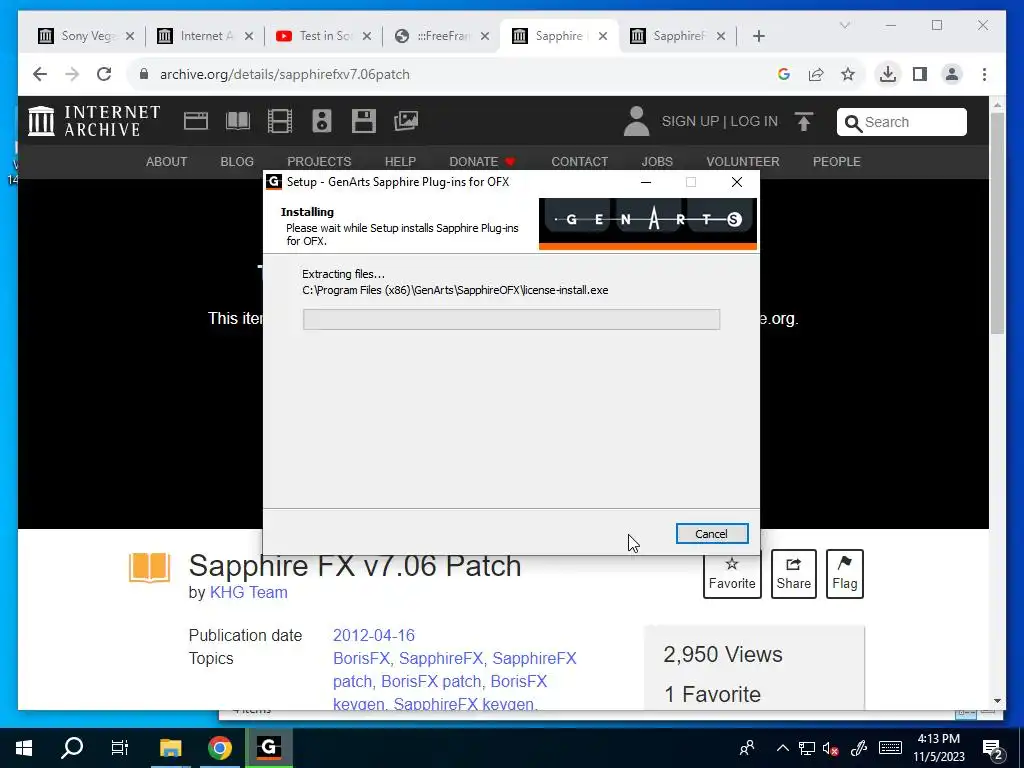The width and height of the screenshot is (1024, 768).
Task: Click the GenArts G icon in setup title bar
Action: tap(274, 182)
